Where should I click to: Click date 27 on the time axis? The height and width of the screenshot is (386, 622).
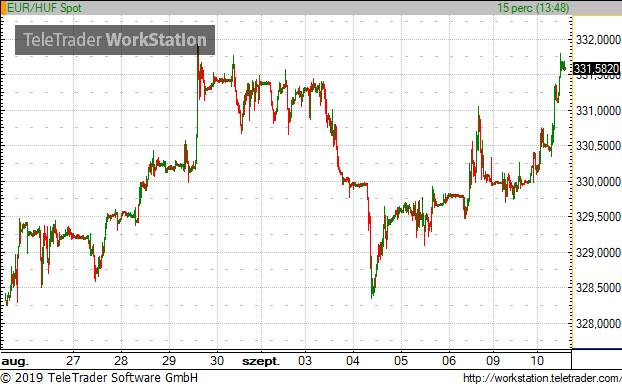[x=73, y=361]
